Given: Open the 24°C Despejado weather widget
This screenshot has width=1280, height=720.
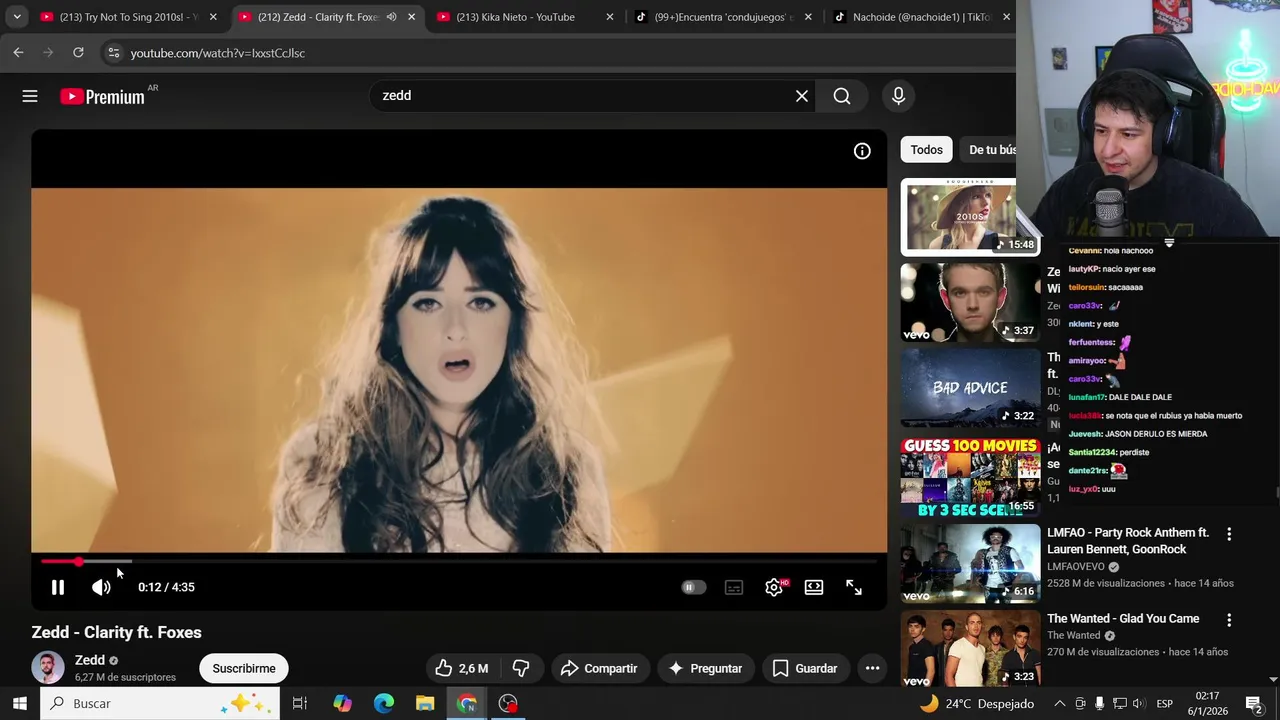Looking at the screenshot, I should (x=976, y=704).
